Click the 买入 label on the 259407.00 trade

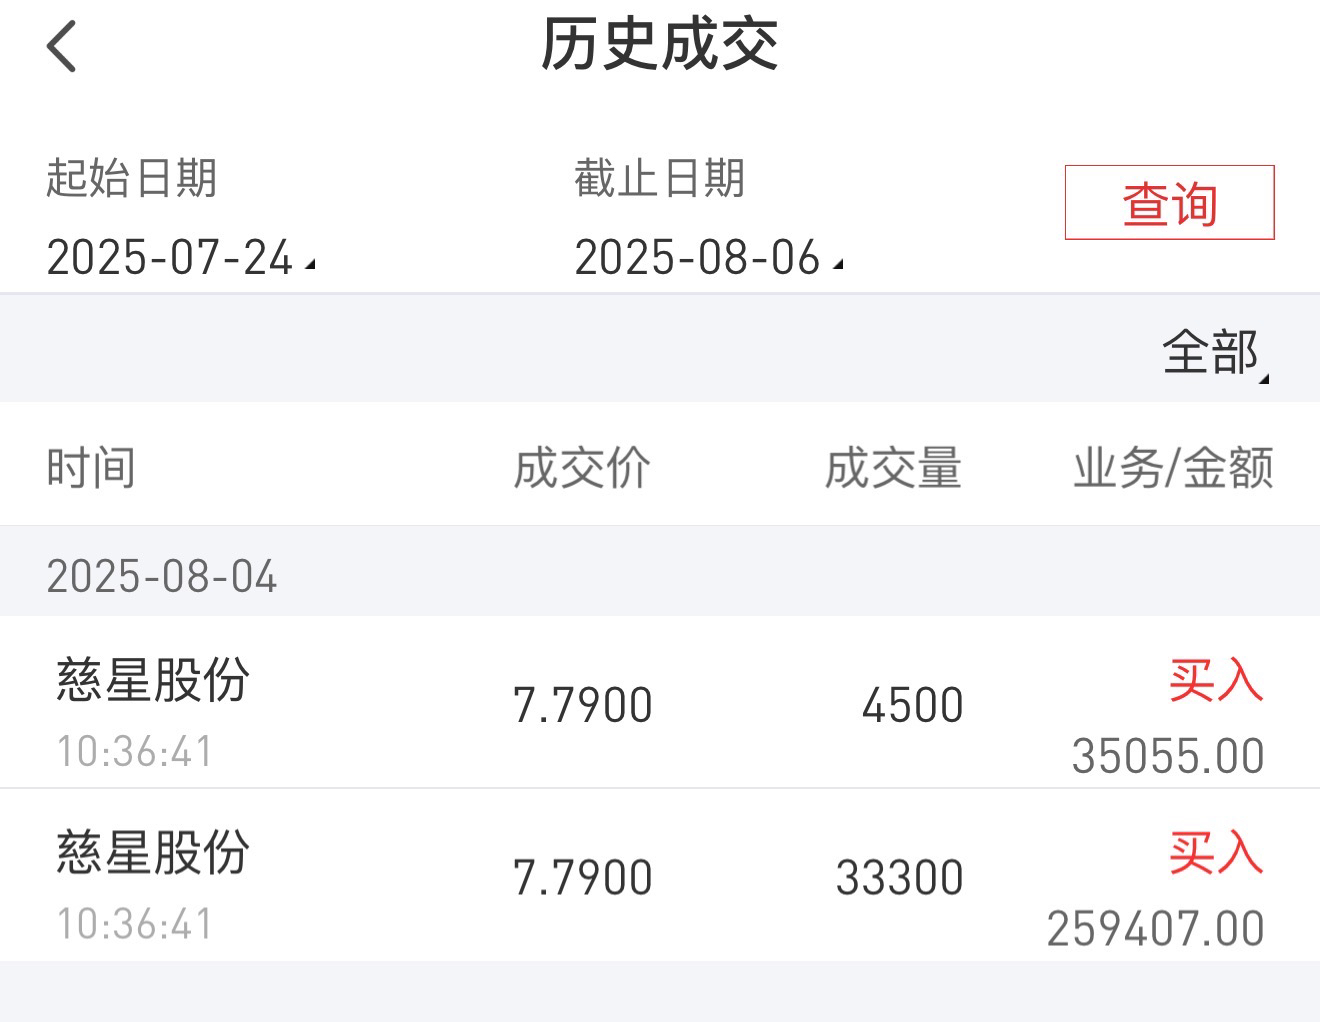[x=1216, y=854]
